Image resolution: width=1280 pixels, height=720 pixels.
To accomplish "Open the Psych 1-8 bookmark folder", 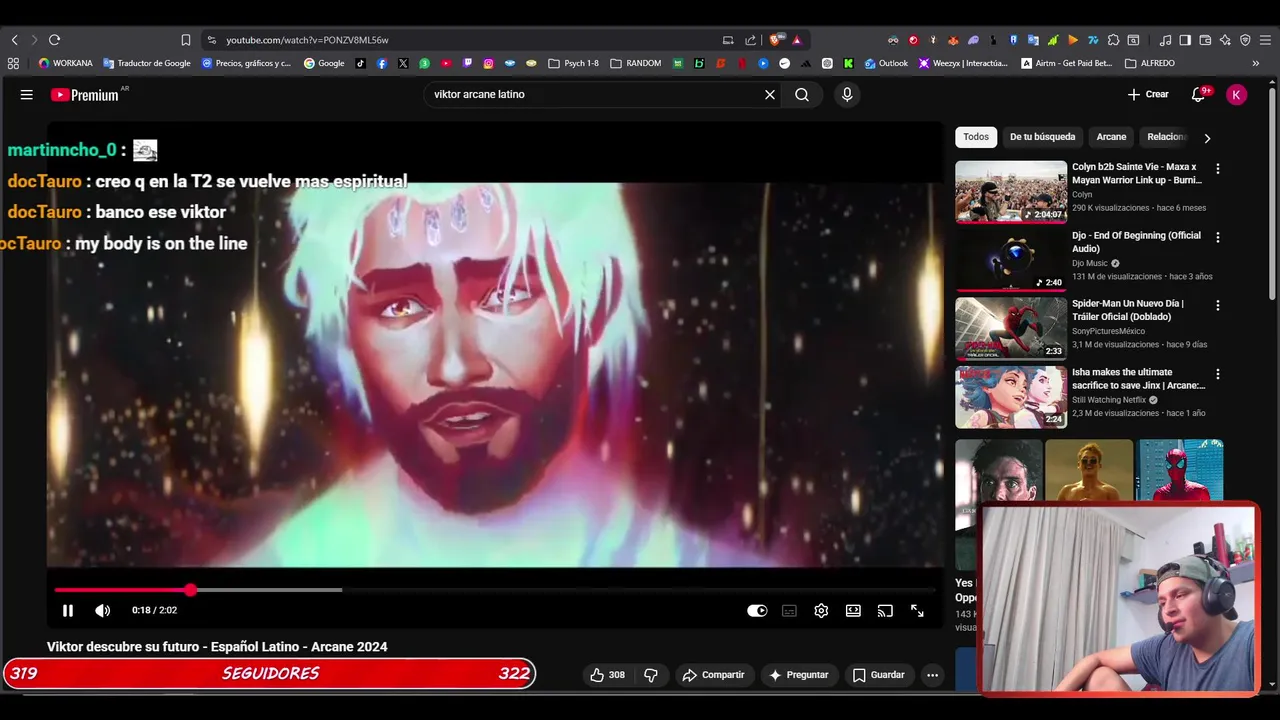I will point(574,63).
